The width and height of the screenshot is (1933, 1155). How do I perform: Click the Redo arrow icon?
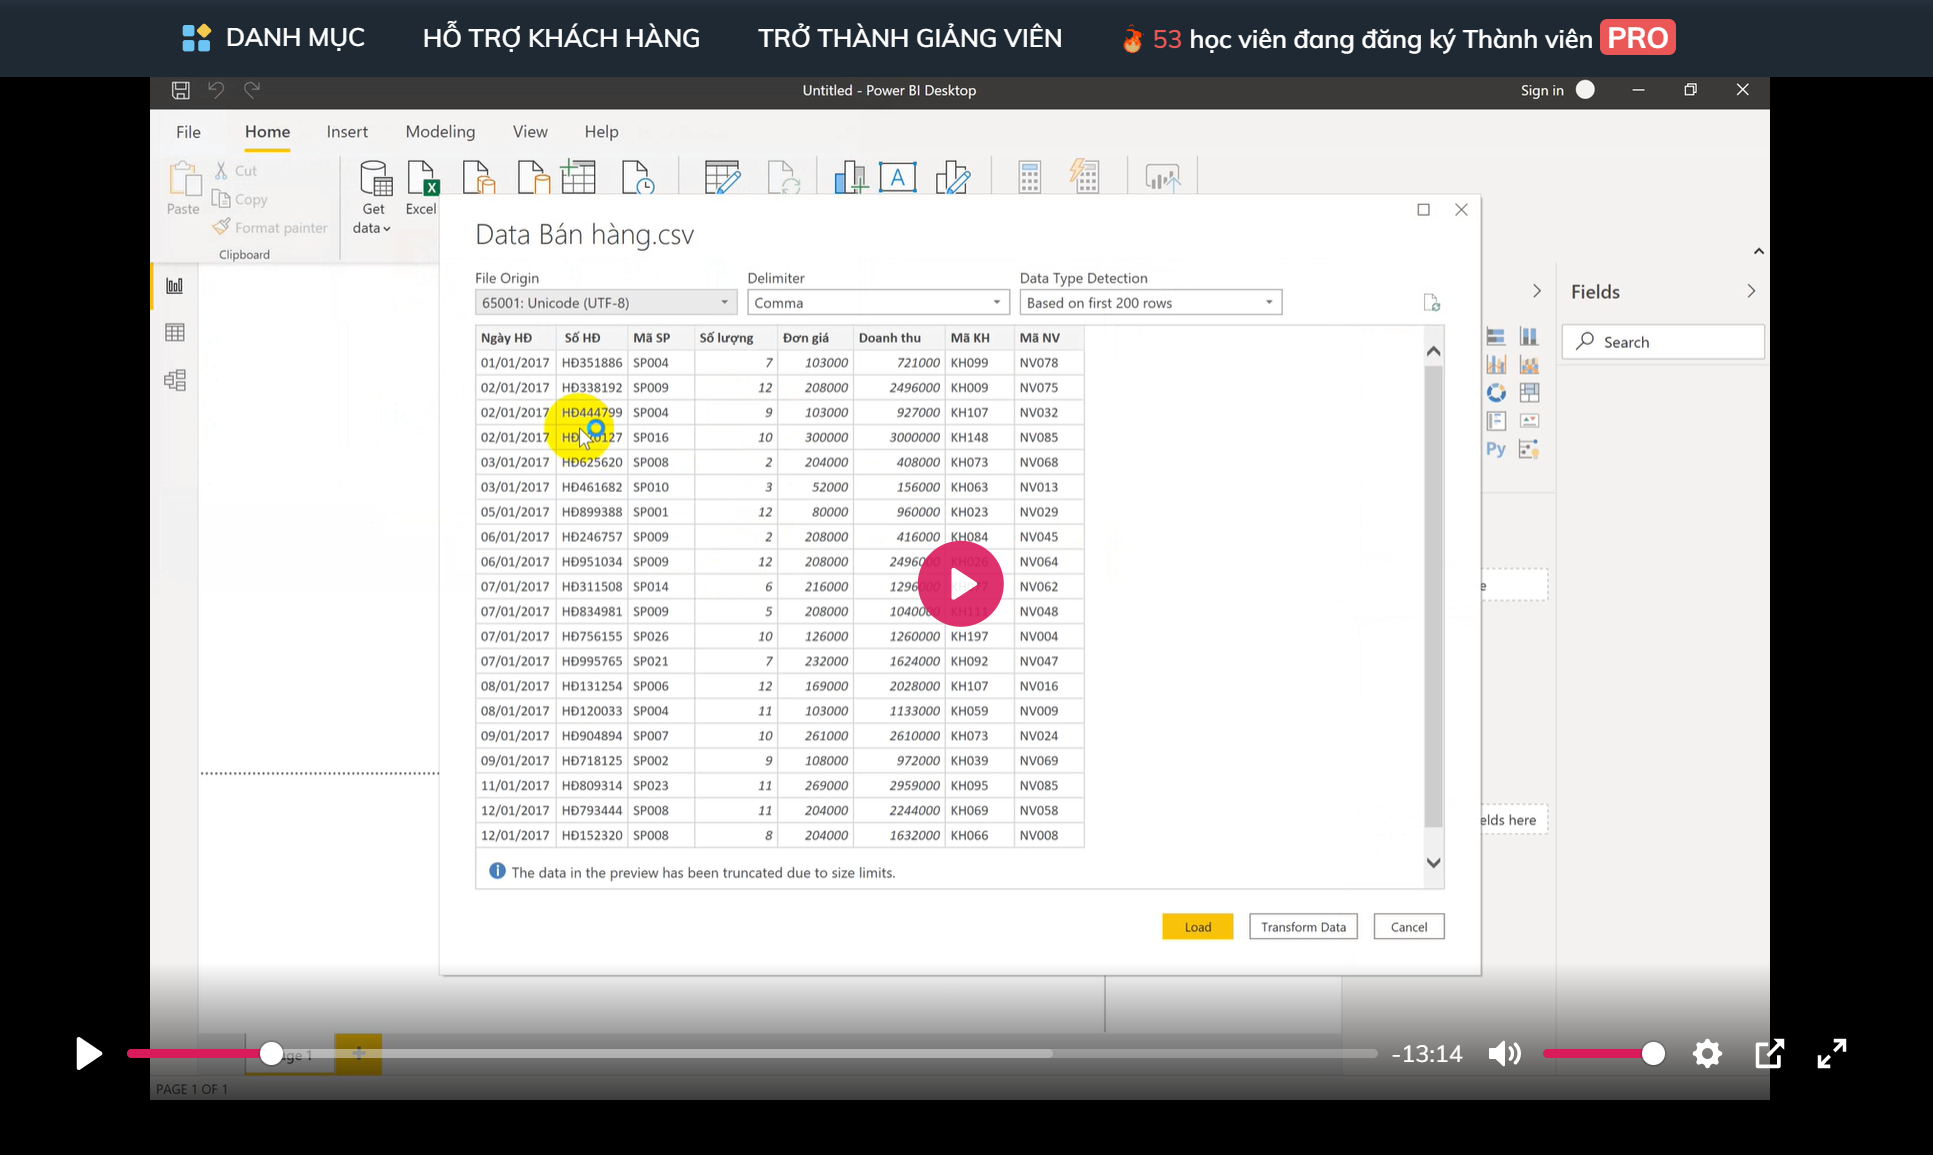pyautogui.click(x=252, y=90)
